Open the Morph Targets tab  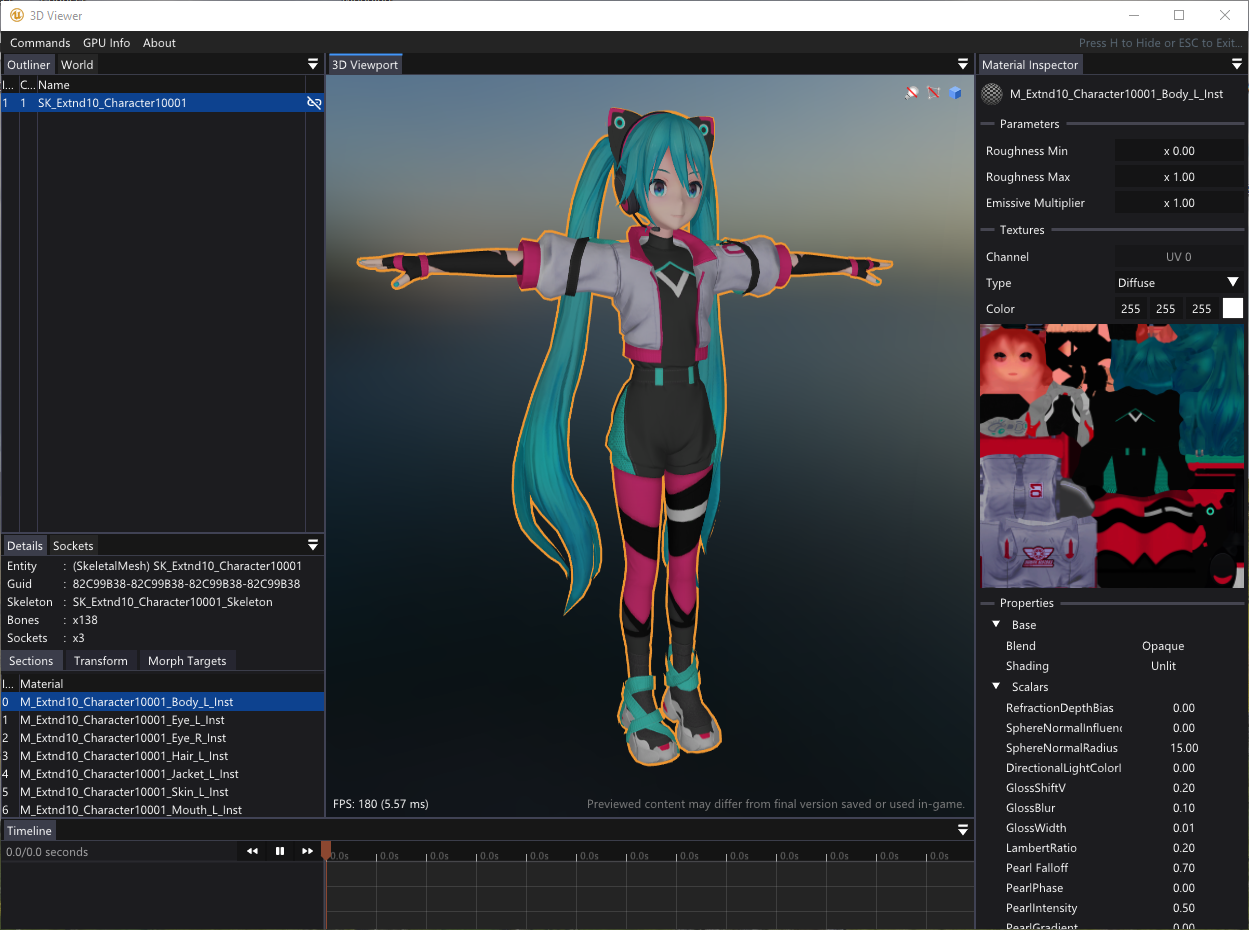tap(187, 660)
